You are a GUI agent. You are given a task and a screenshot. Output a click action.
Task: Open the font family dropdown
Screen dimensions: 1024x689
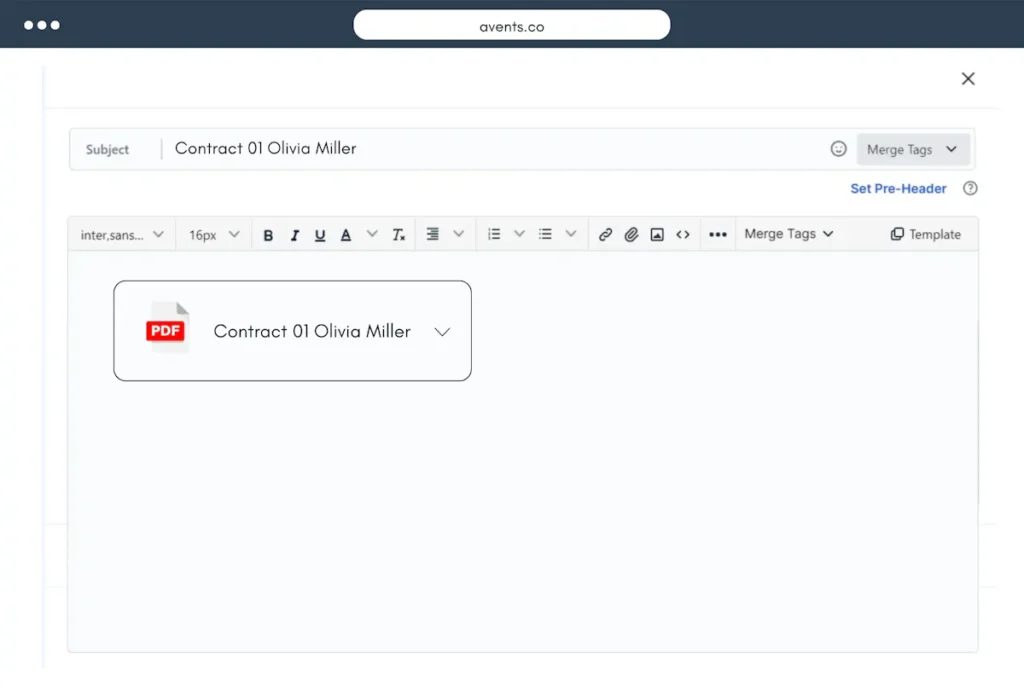[122, 235]
